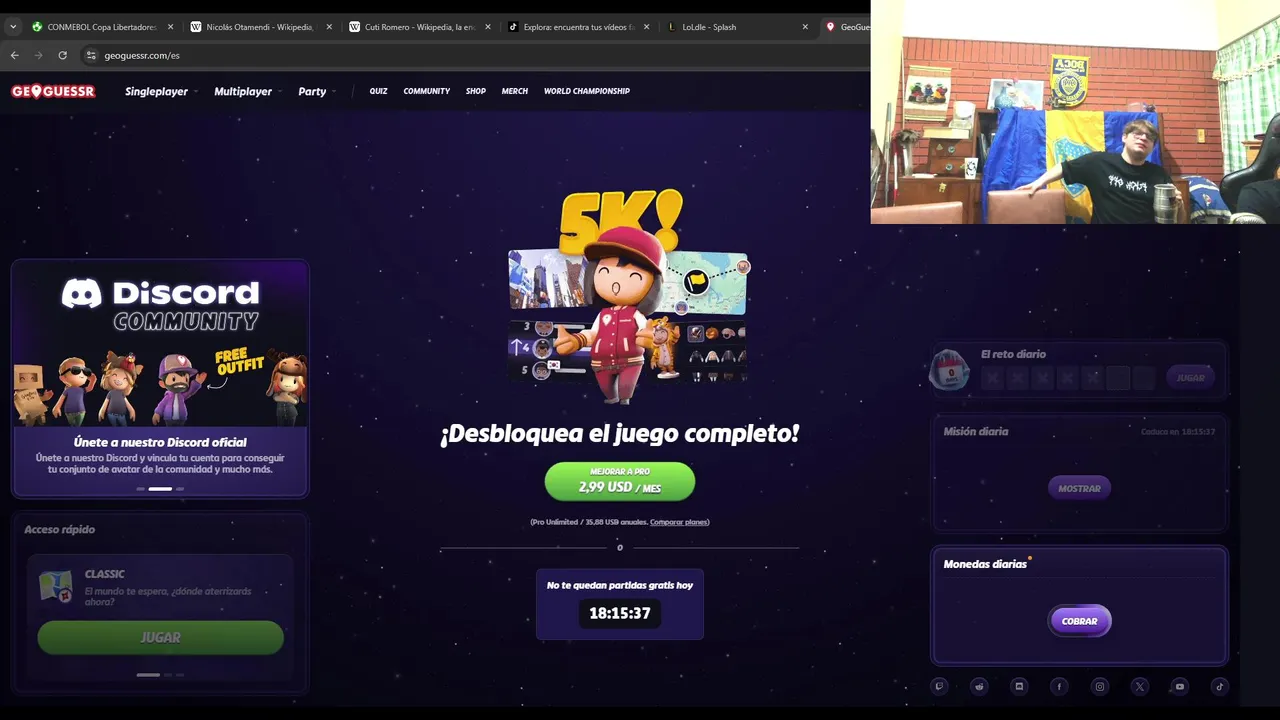Go back with the browser back arrow
Image resolution: width=1280 pixels, height=720 pixels.
[14, 55]
